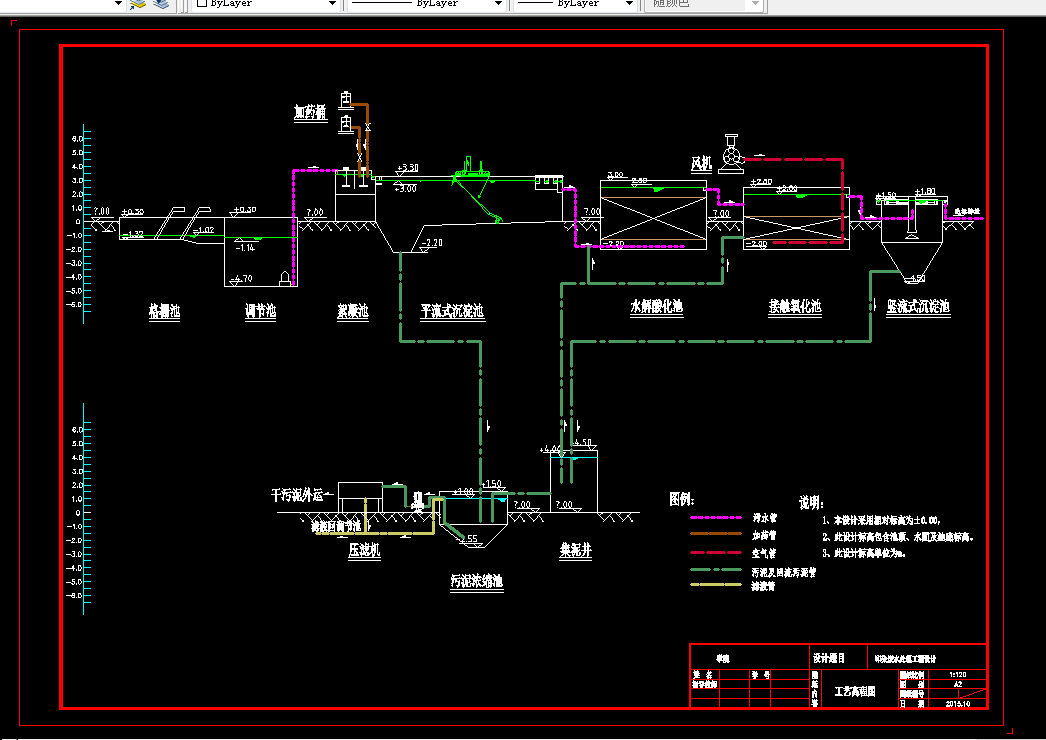
Task: Click the brown dosing pipe legend line
Action: 716,534
